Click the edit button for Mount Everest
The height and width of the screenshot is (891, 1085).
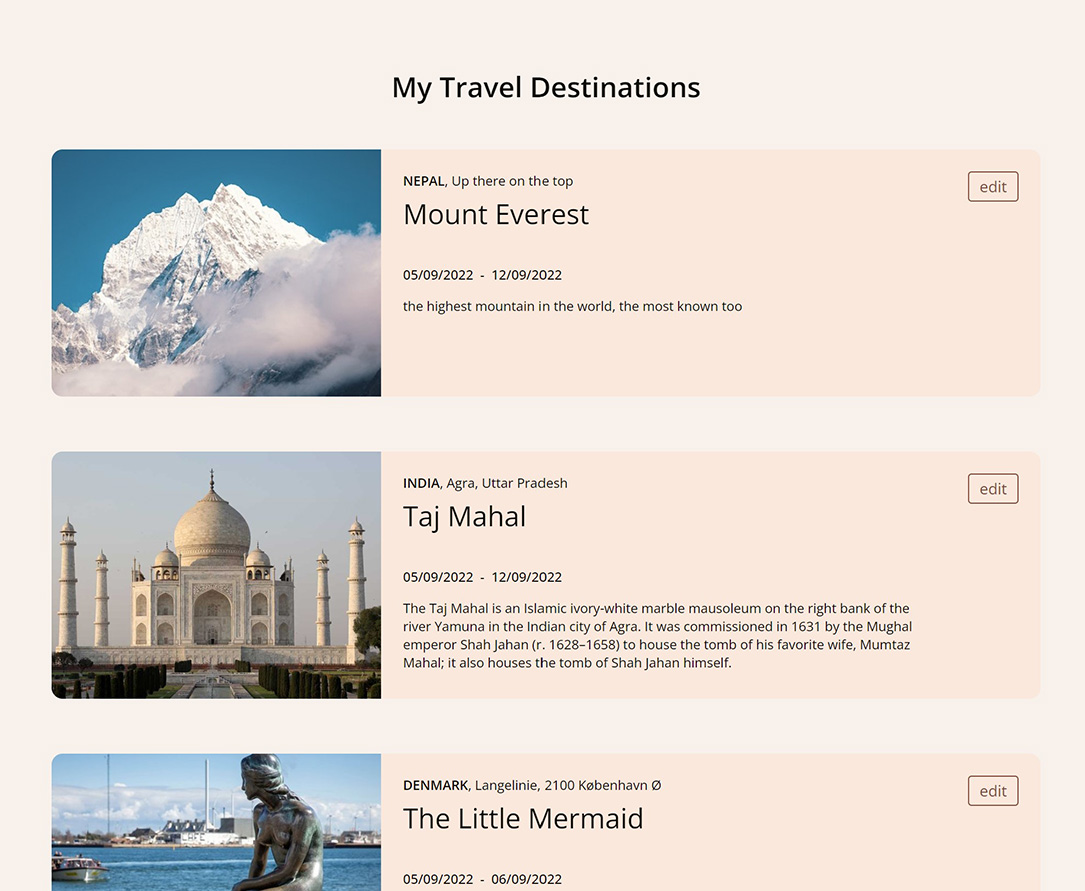click(992, 186)
